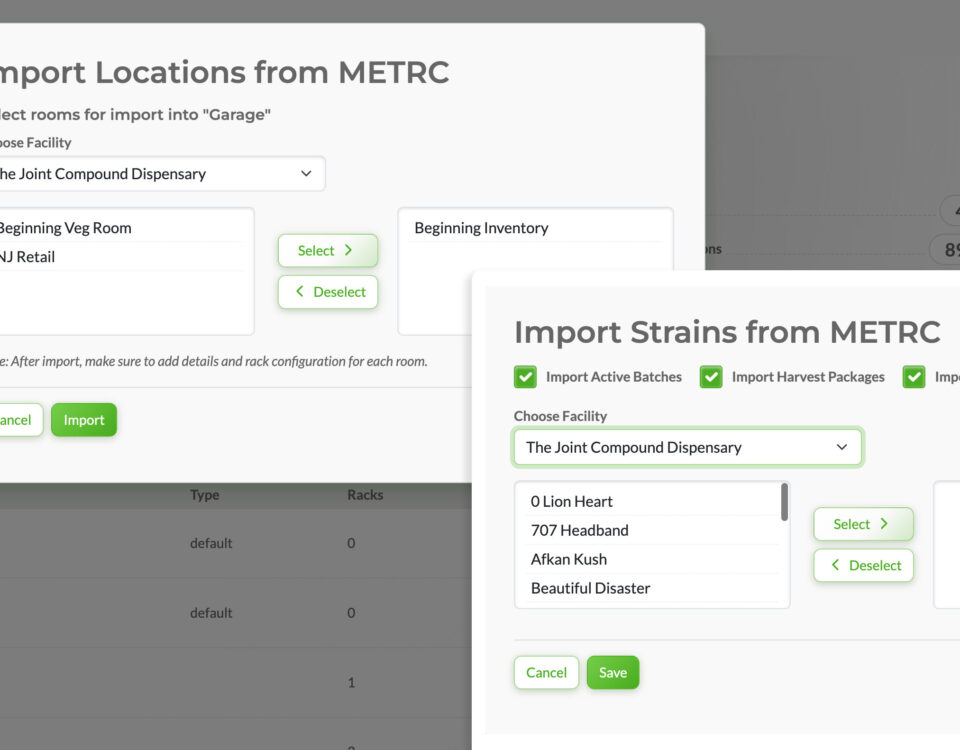Click Deselect button in Import Locations dialog
Image resolution: width=960 pixels, height=750 pixels.
click(x=327, y=292)
